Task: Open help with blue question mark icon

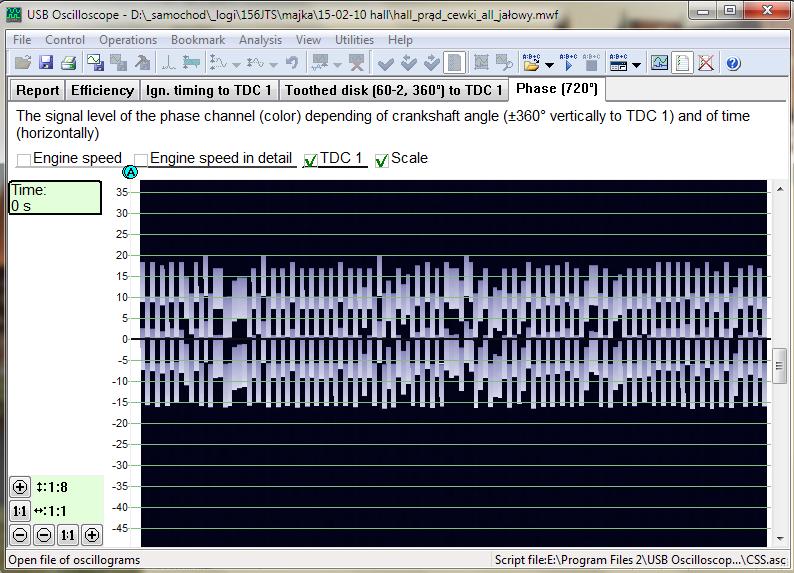Action: (733, 63)
